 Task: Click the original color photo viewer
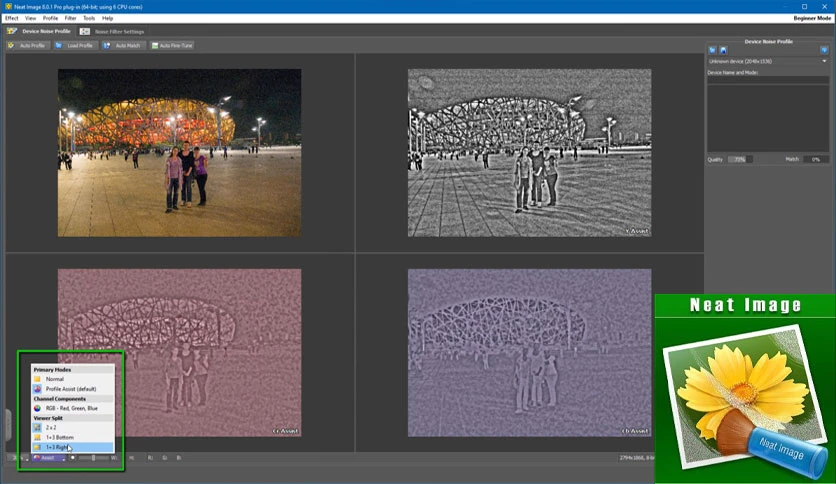tap(180, 152)
